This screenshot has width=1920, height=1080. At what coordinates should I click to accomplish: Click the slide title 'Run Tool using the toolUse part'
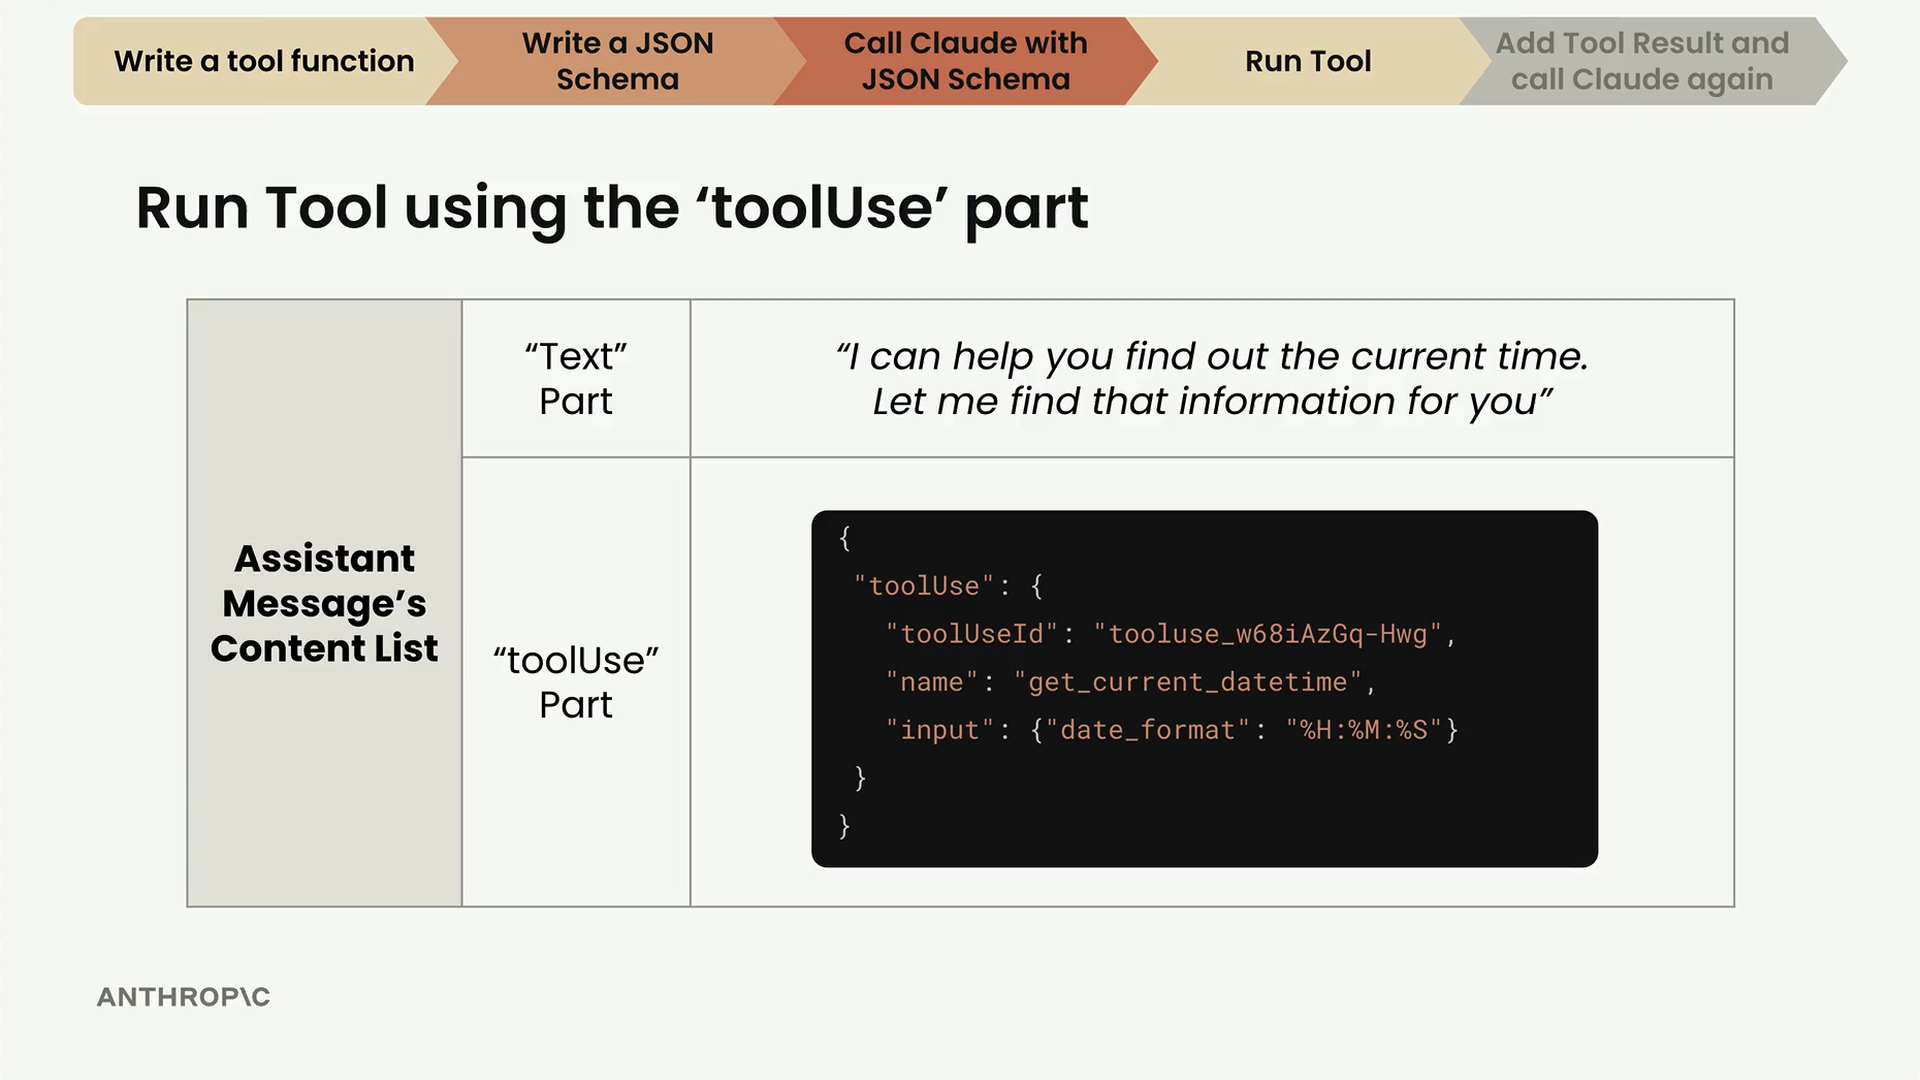611,208
